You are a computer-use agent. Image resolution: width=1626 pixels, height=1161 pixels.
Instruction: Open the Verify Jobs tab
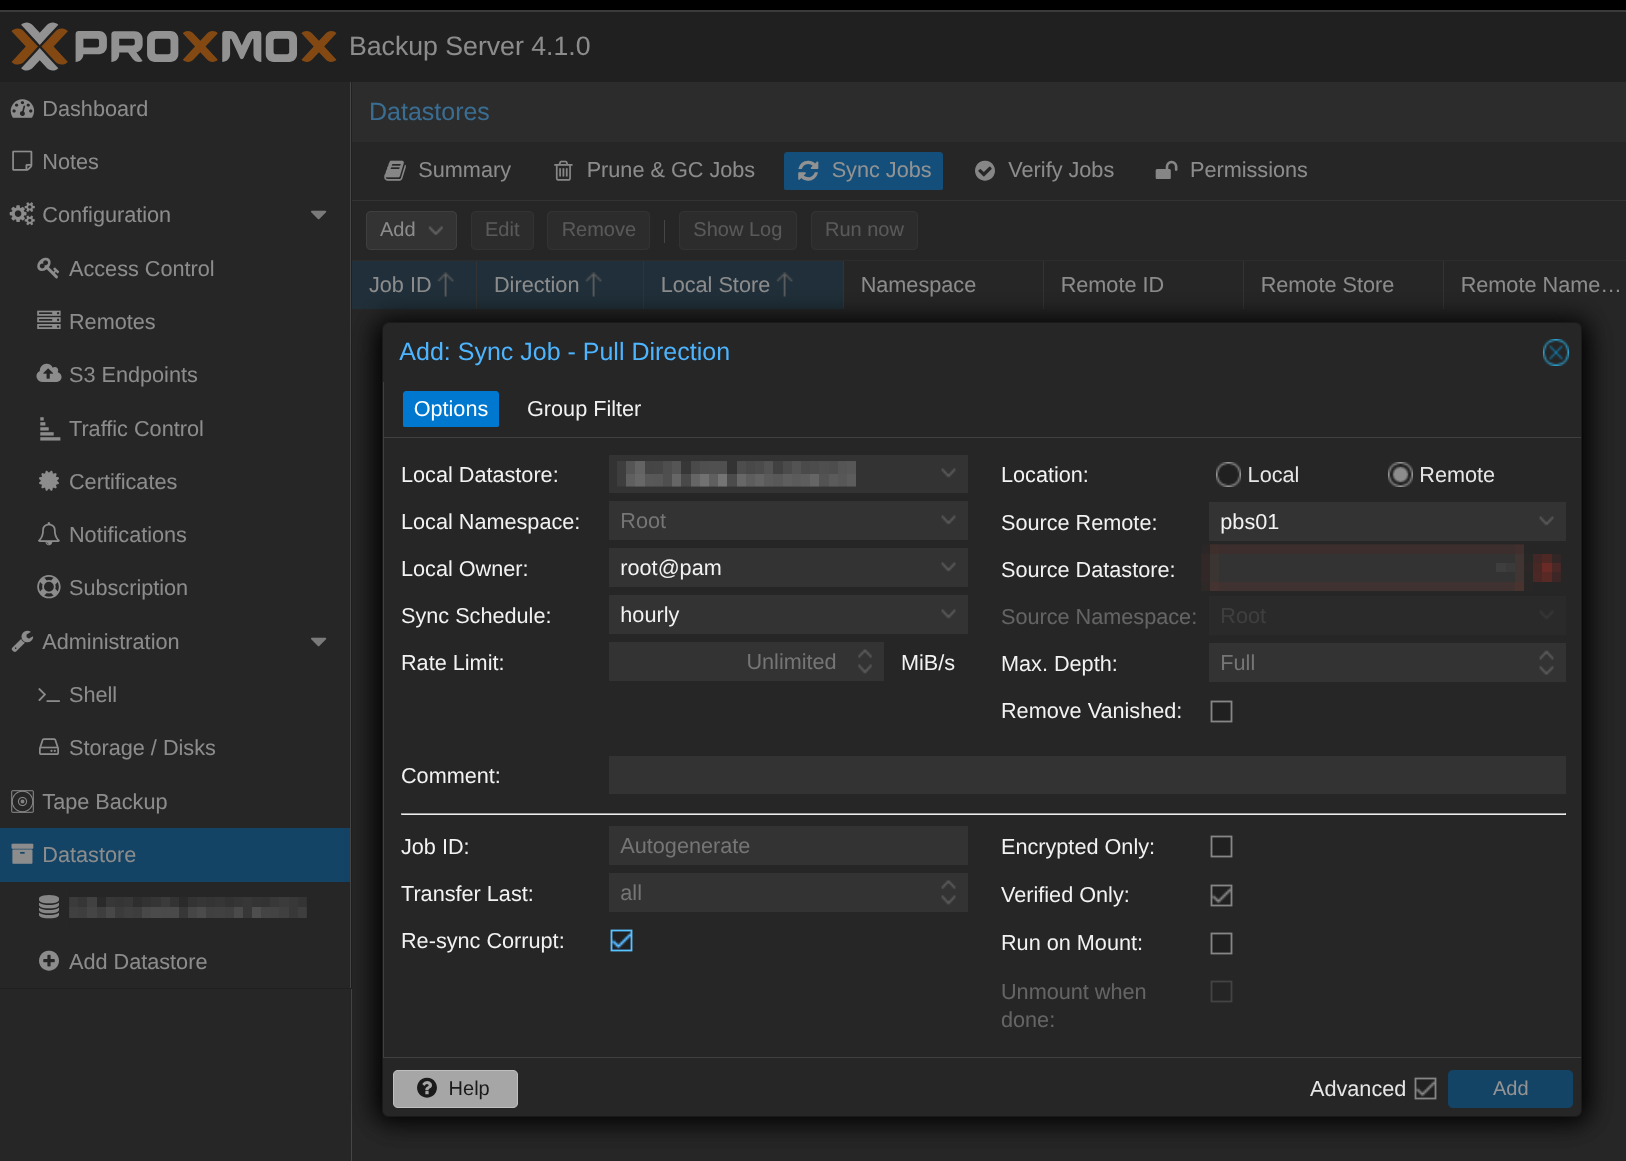tap(1044, 170)
